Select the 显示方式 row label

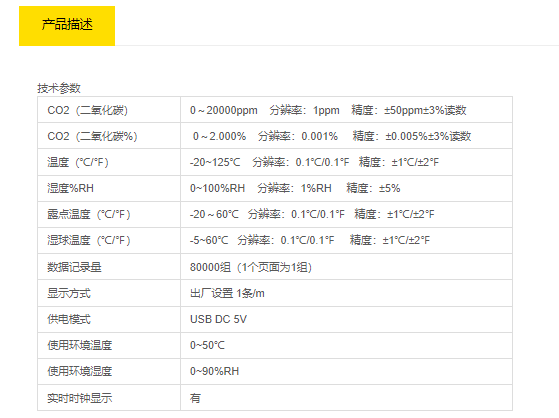point(109,293)
